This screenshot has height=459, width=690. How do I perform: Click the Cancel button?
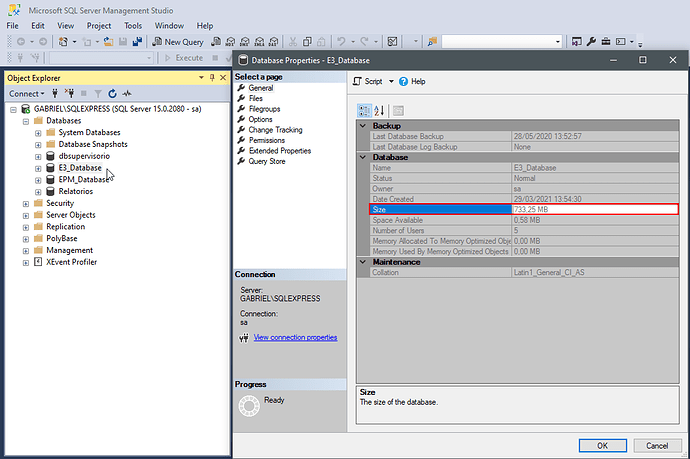click(x=657, y=445)
